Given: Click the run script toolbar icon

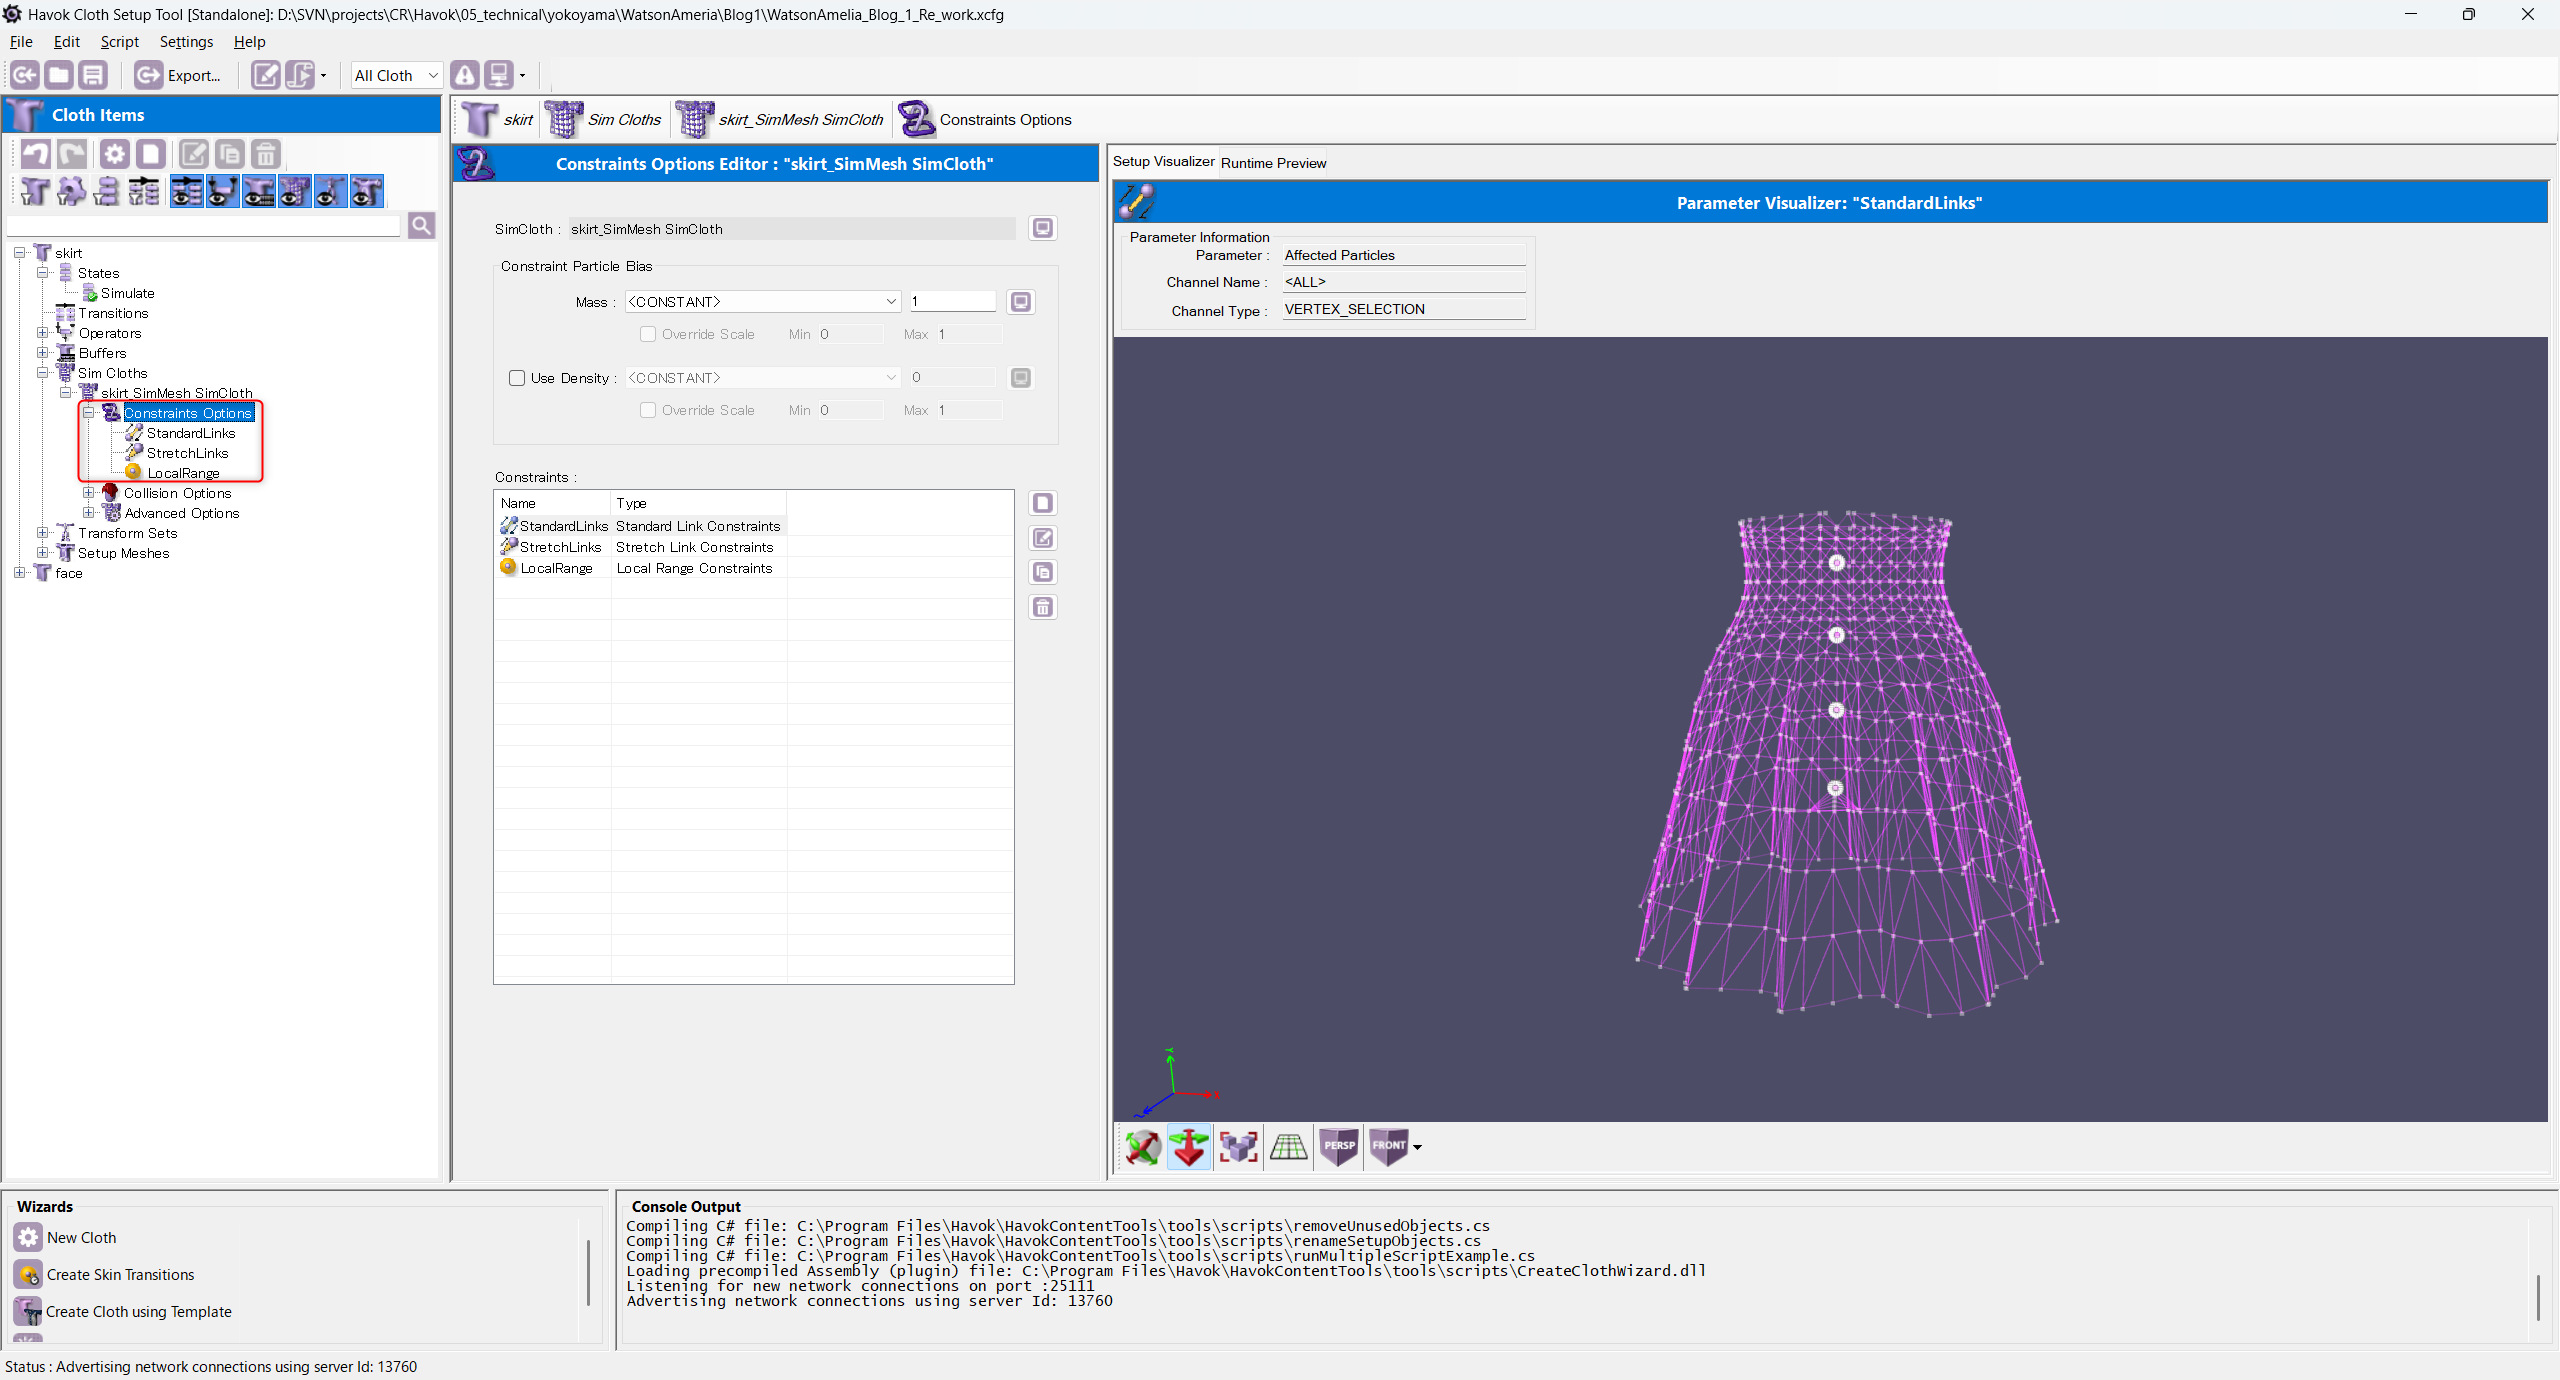Looking at the screenshot, I should point(300,75).
